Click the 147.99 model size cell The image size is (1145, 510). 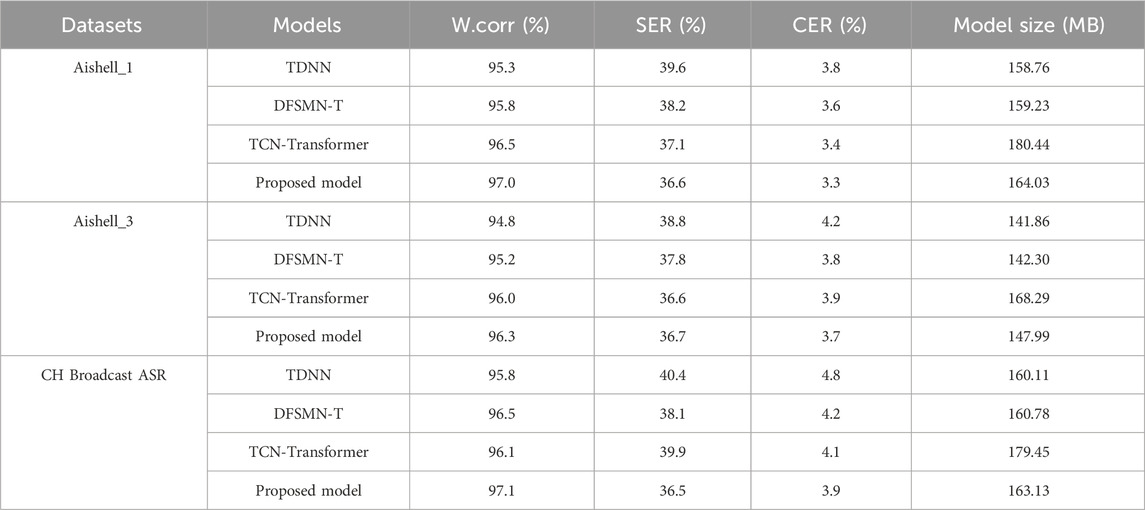[1028, 336]
